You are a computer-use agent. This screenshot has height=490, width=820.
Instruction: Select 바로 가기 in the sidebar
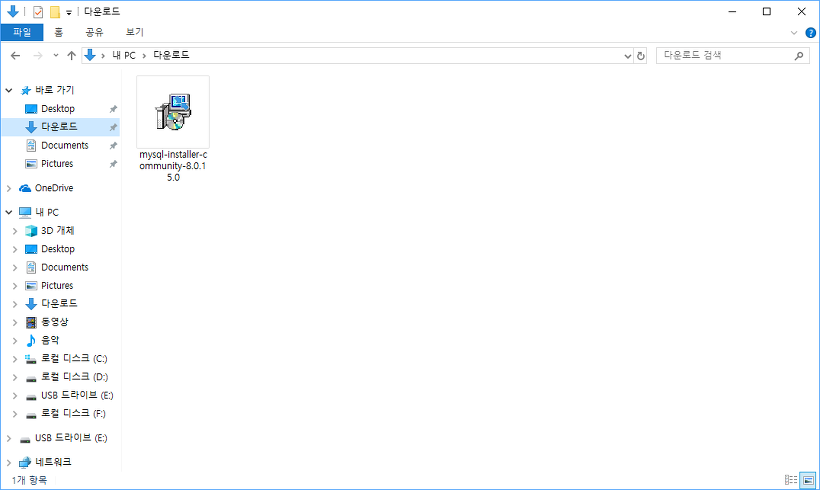click(x=54, y=90)
